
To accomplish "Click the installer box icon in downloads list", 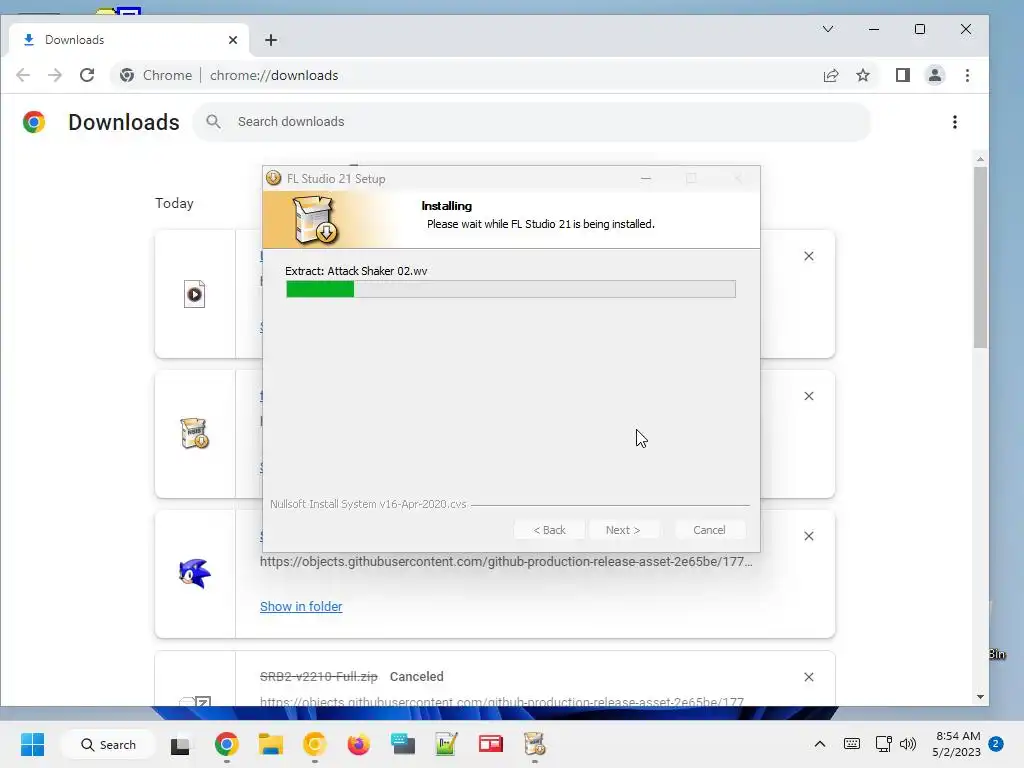I will [195, 433].
